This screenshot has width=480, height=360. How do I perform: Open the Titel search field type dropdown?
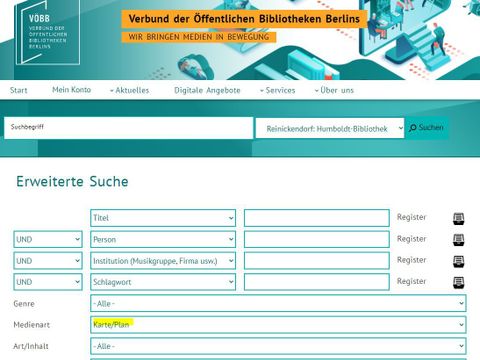click(163, 218)
